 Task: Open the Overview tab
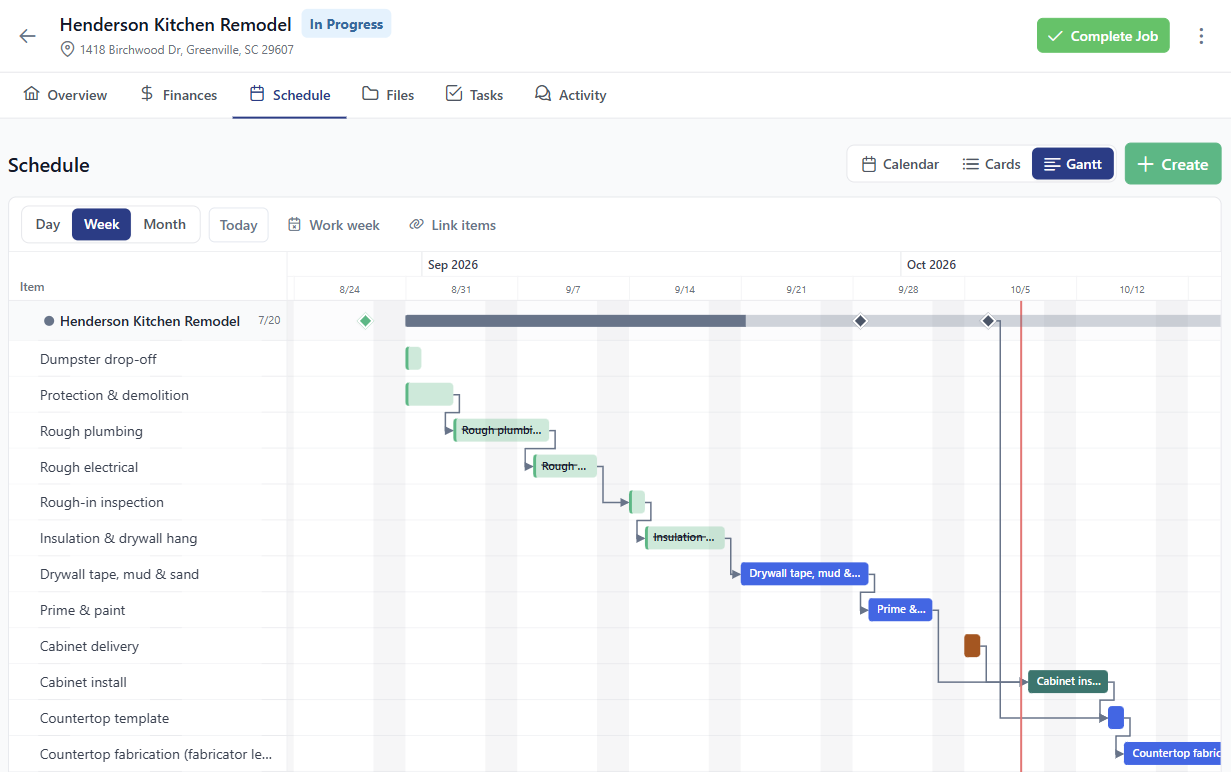point(65,95)
